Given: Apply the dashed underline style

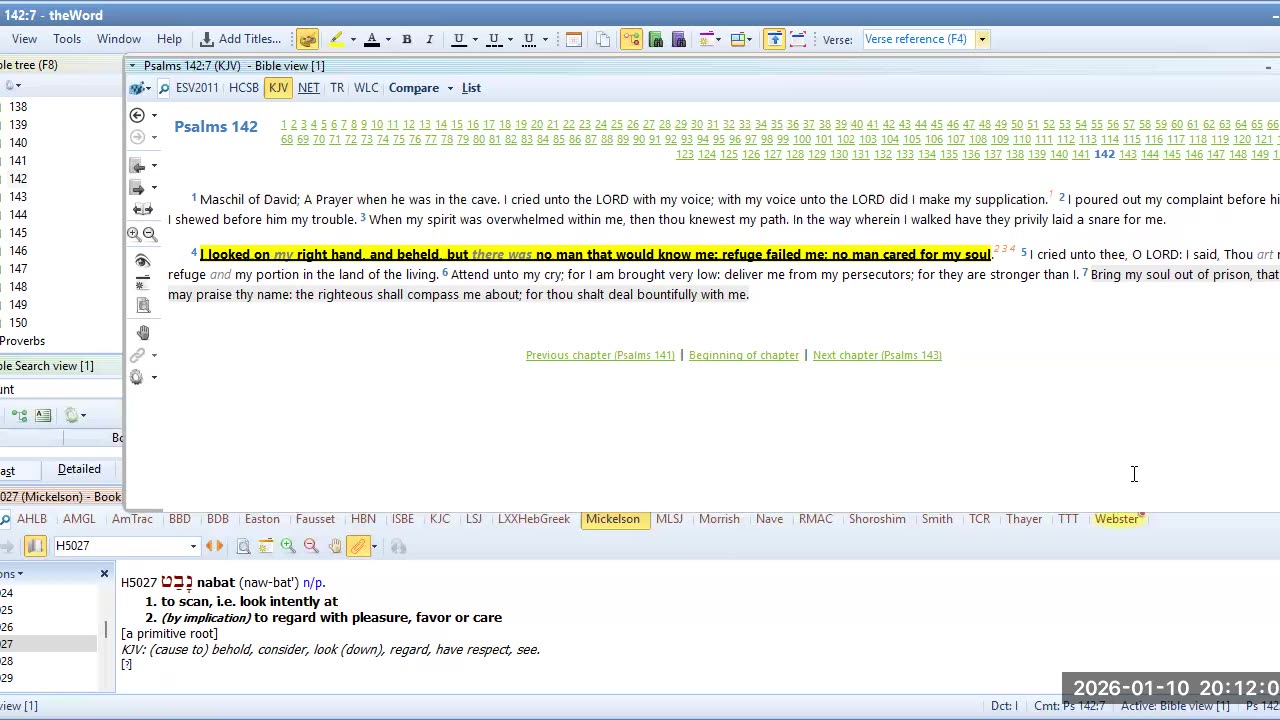Looking at the screenshot, I should [x=494, y=39].
